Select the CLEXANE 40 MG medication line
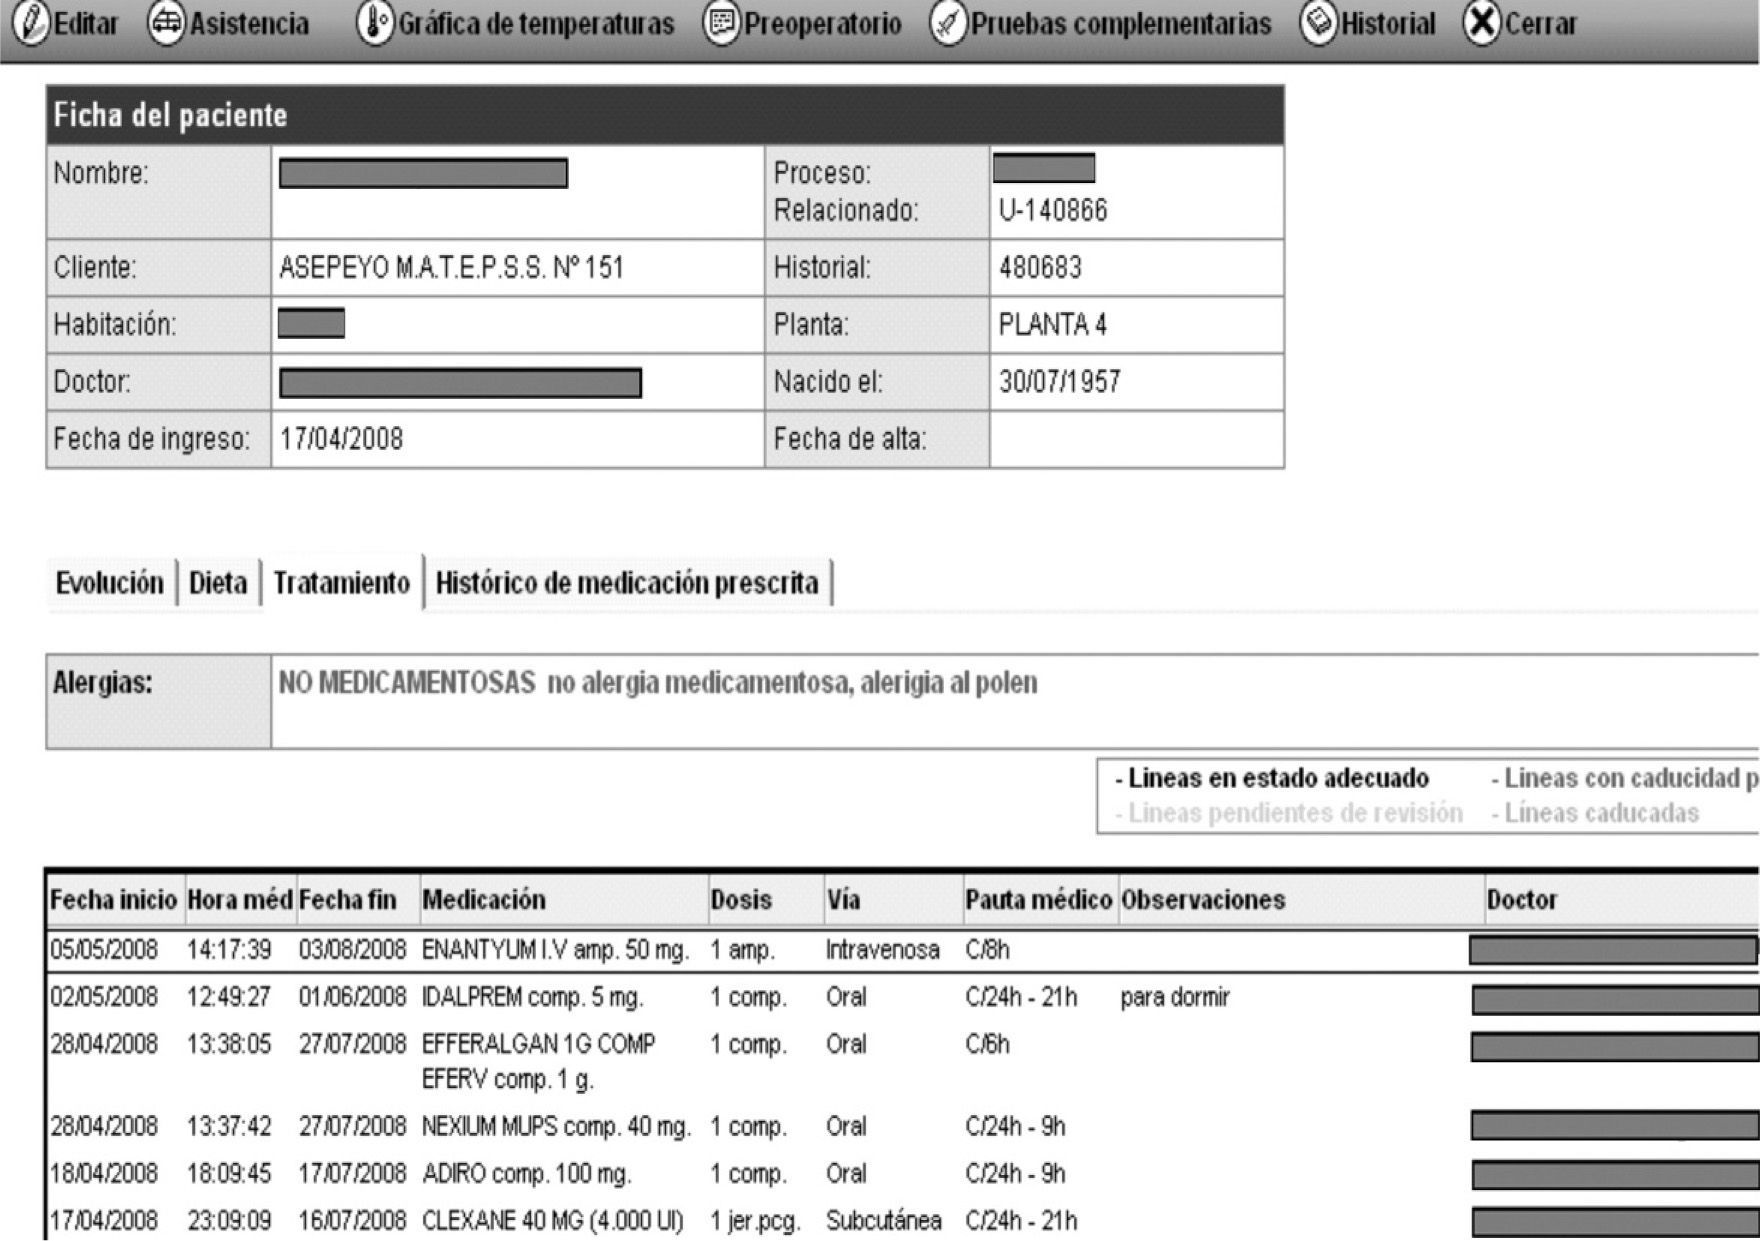Viewport: 1760px width, 1241px height. coord(552,1221)
